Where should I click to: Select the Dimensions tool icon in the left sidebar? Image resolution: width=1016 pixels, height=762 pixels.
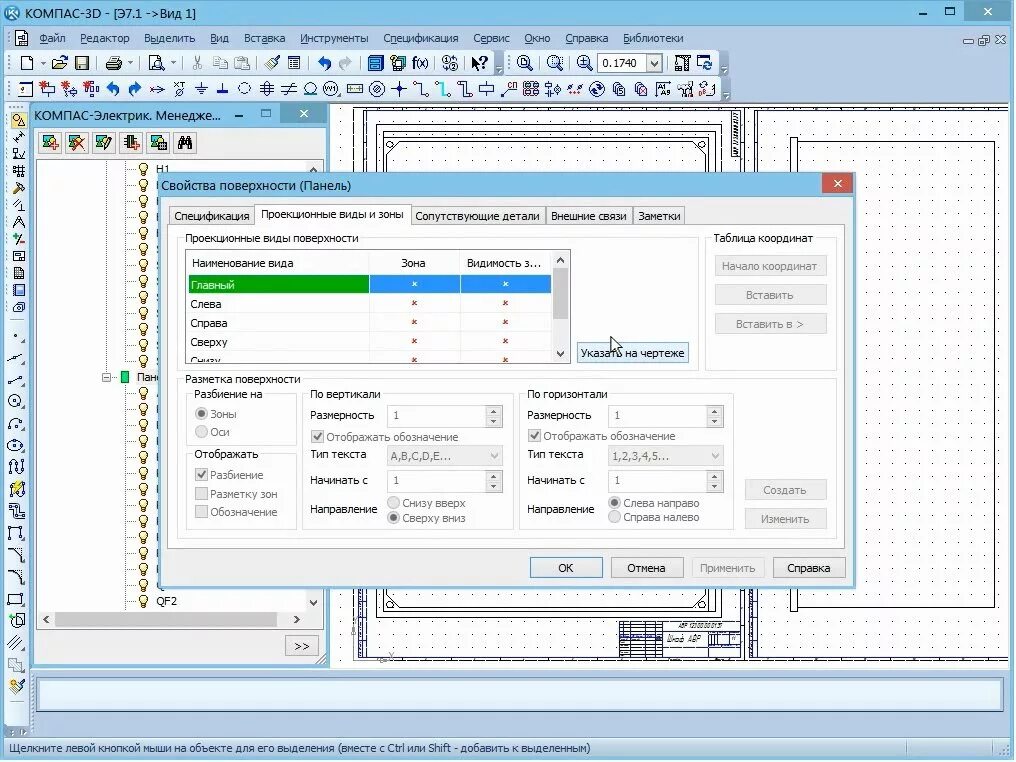point(18,137)
